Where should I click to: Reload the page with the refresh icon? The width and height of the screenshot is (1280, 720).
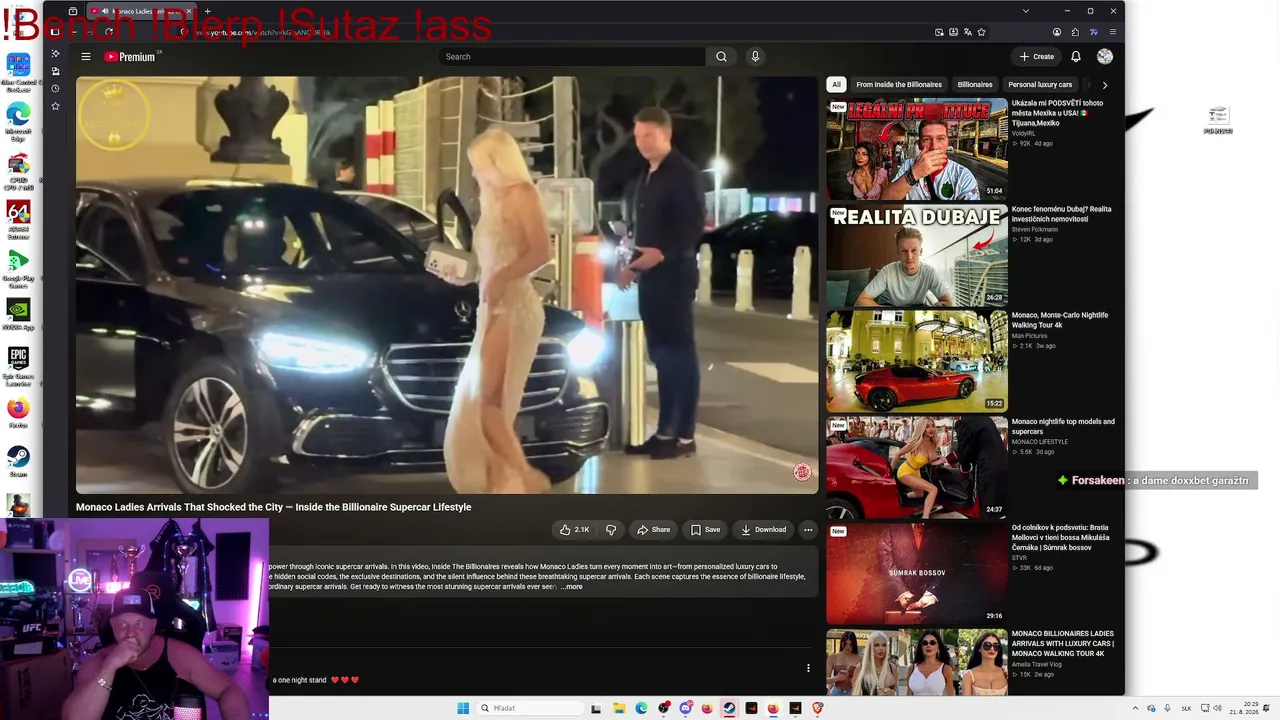pyautogui.click(x=108, y=32)
